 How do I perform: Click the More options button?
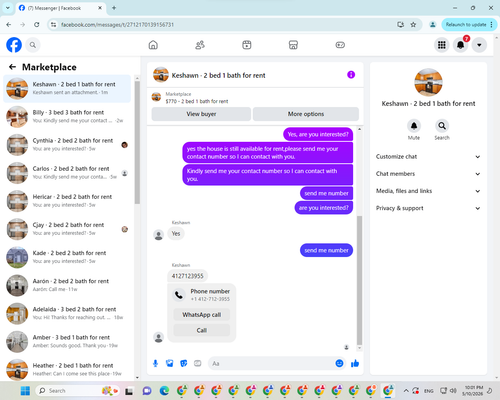click(306, 114)
